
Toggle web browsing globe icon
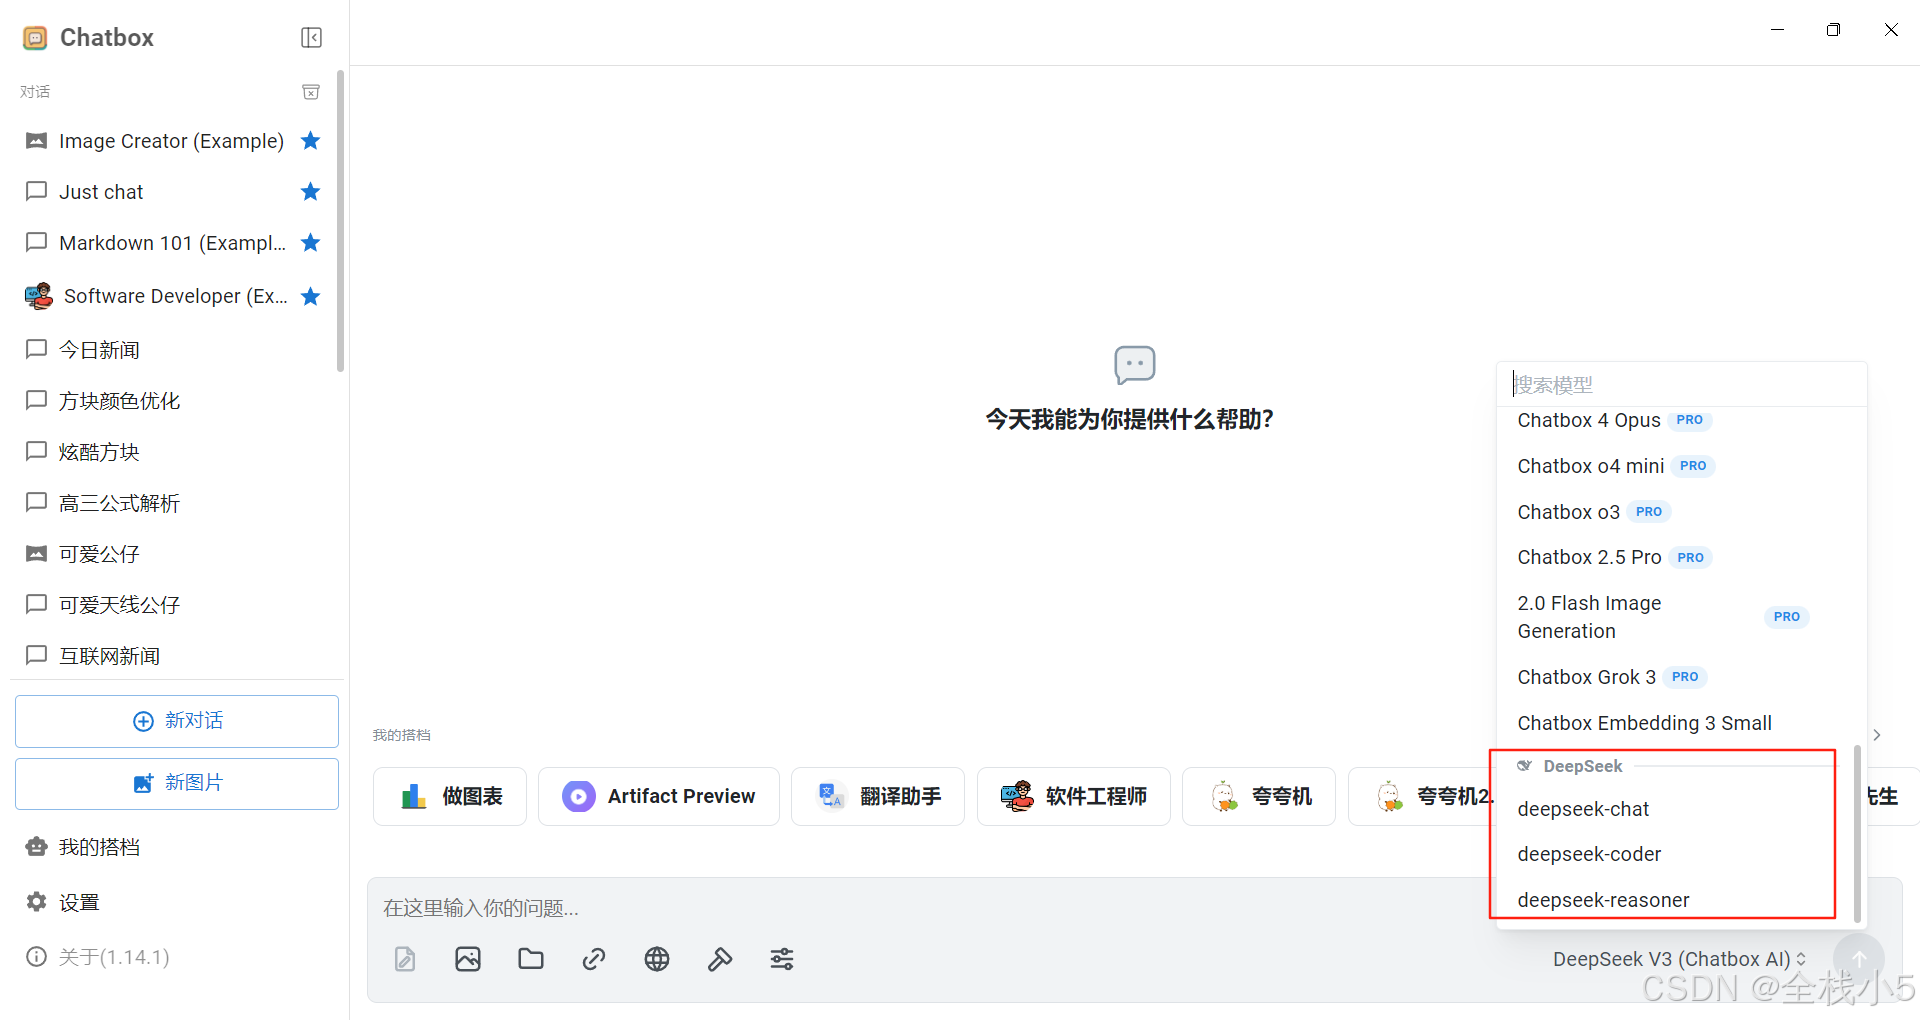point(657,959)
